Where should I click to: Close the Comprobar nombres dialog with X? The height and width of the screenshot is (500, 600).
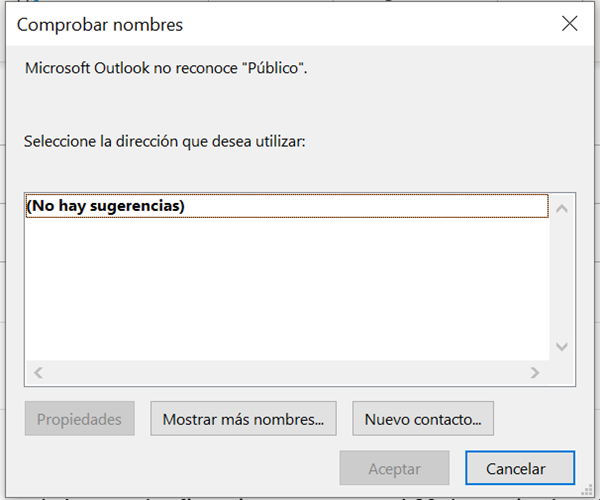click(x=569, y=24)
